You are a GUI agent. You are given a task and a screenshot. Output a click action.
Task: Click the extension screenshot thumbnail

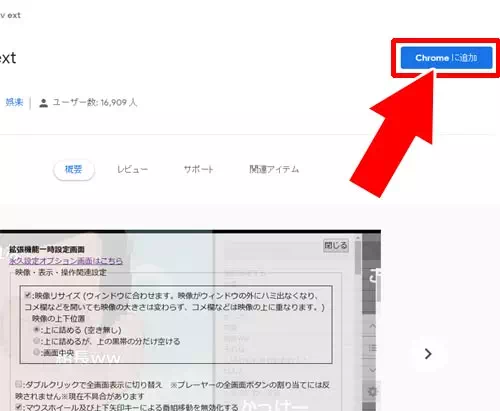(190, 320)
